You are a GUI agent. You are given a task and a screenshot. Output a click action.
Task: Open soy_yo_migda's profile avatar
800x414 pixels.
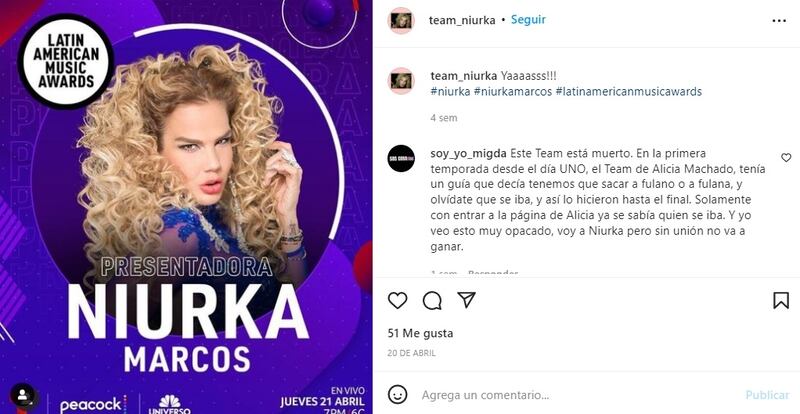pos(401,158)
